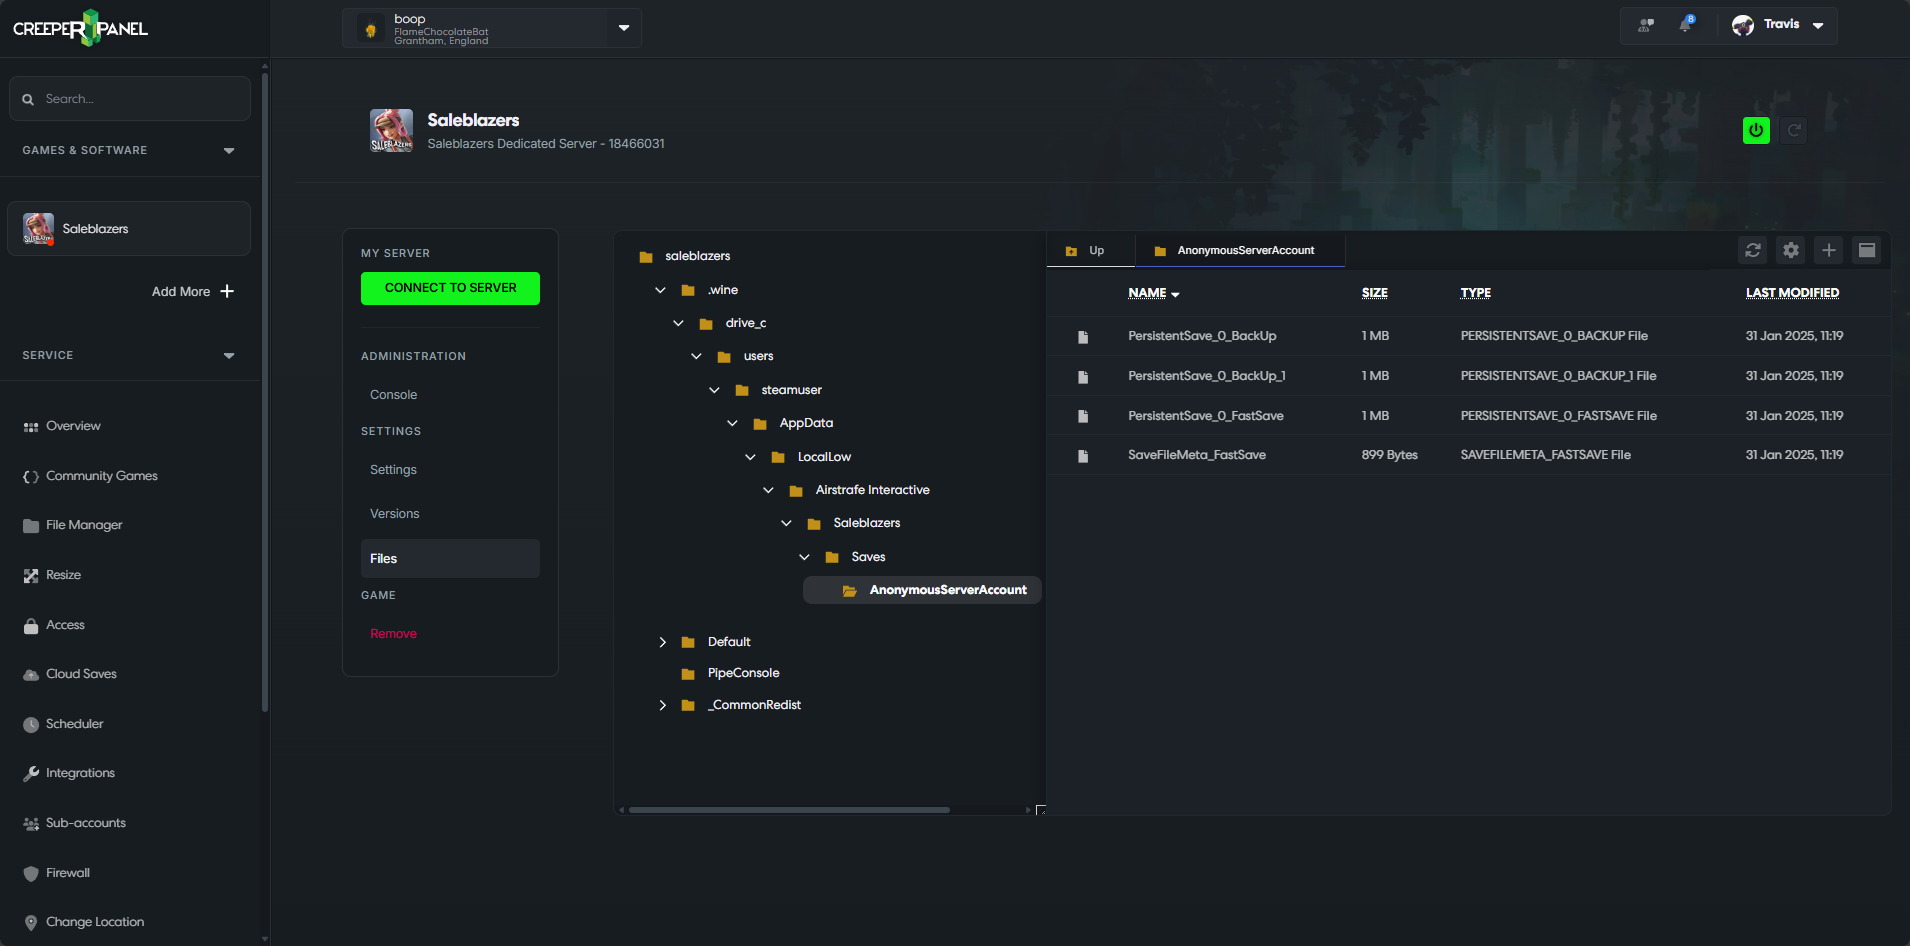Collapse the drive_c folder

(678, 323)
